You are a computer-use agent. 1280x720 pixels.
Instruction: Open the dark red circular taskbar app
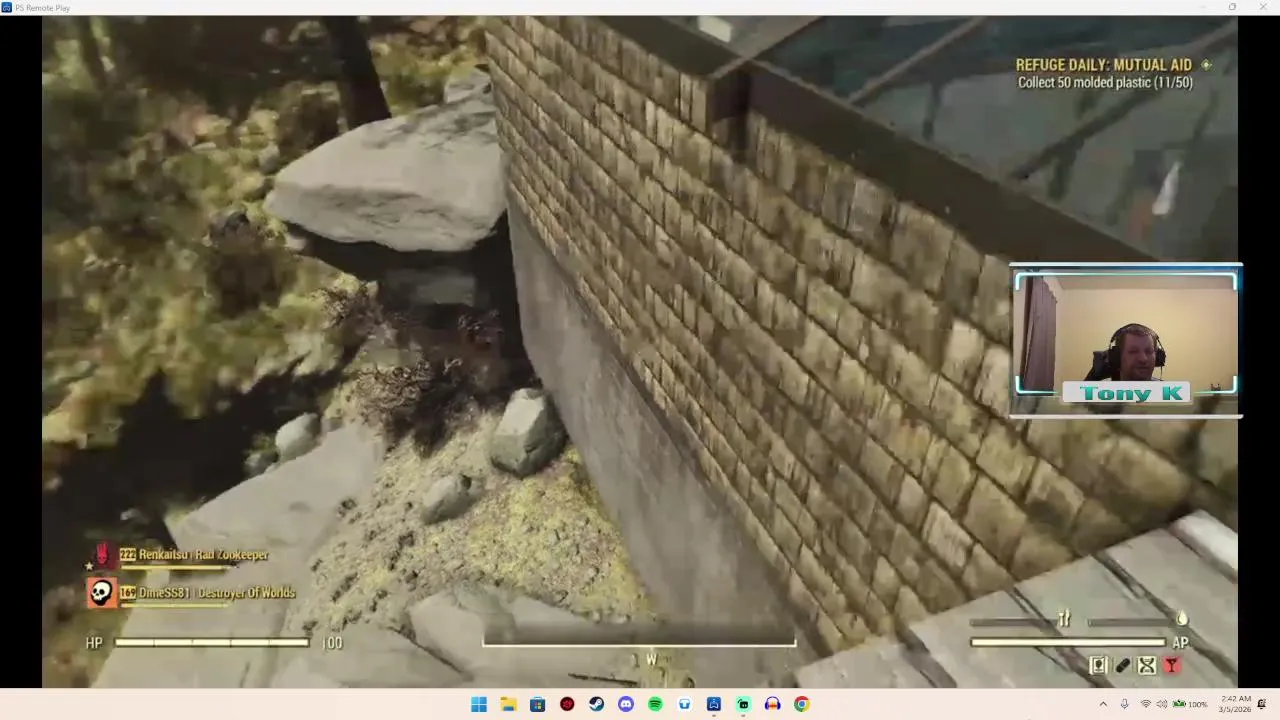point(567,704)
